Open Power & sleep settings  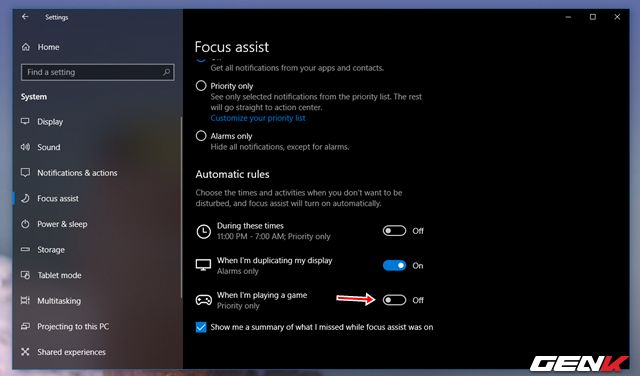(62, 224)
